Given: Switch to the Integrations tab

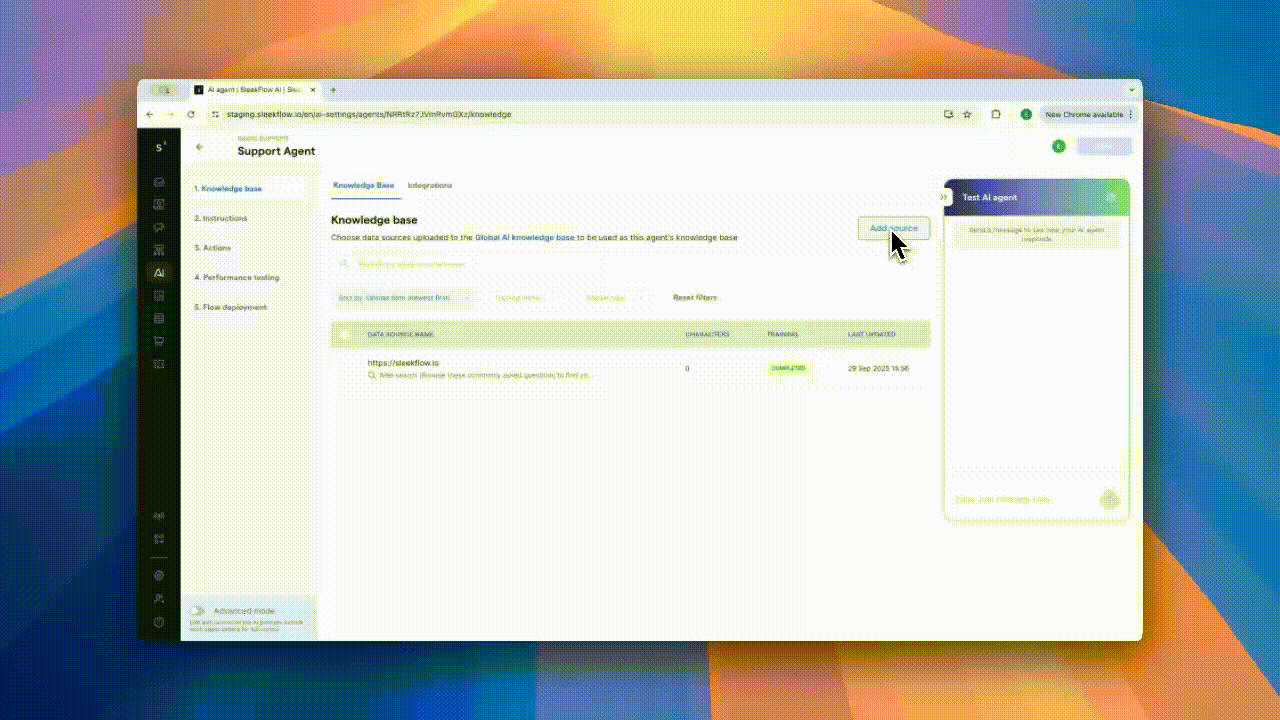Looking at the screenshot, I should (429, 185).
